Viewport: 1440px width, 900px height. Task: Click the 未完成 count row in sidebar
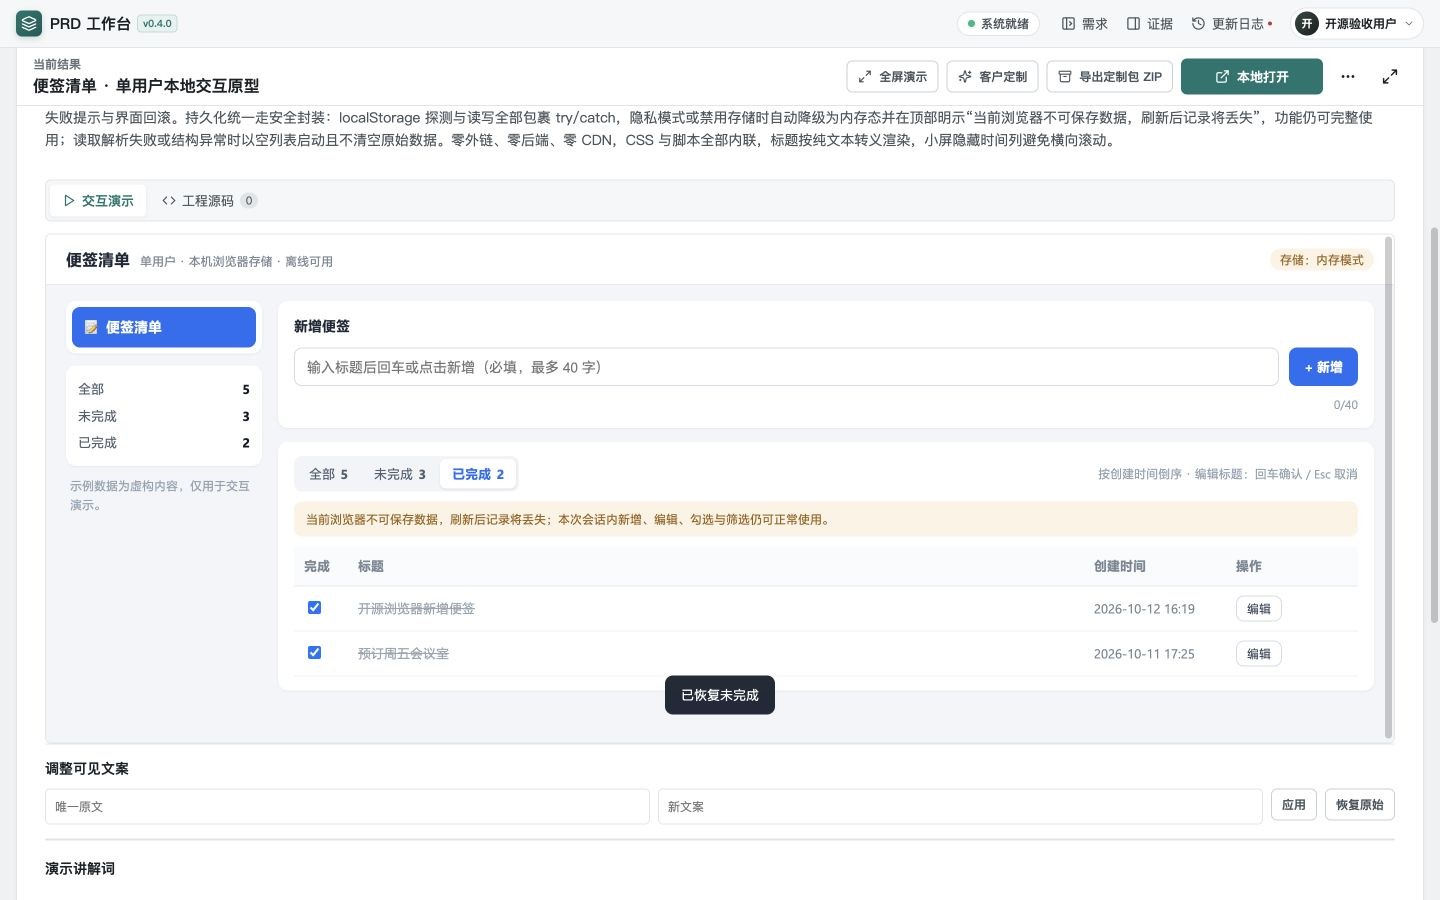click(x=164, y=416)
